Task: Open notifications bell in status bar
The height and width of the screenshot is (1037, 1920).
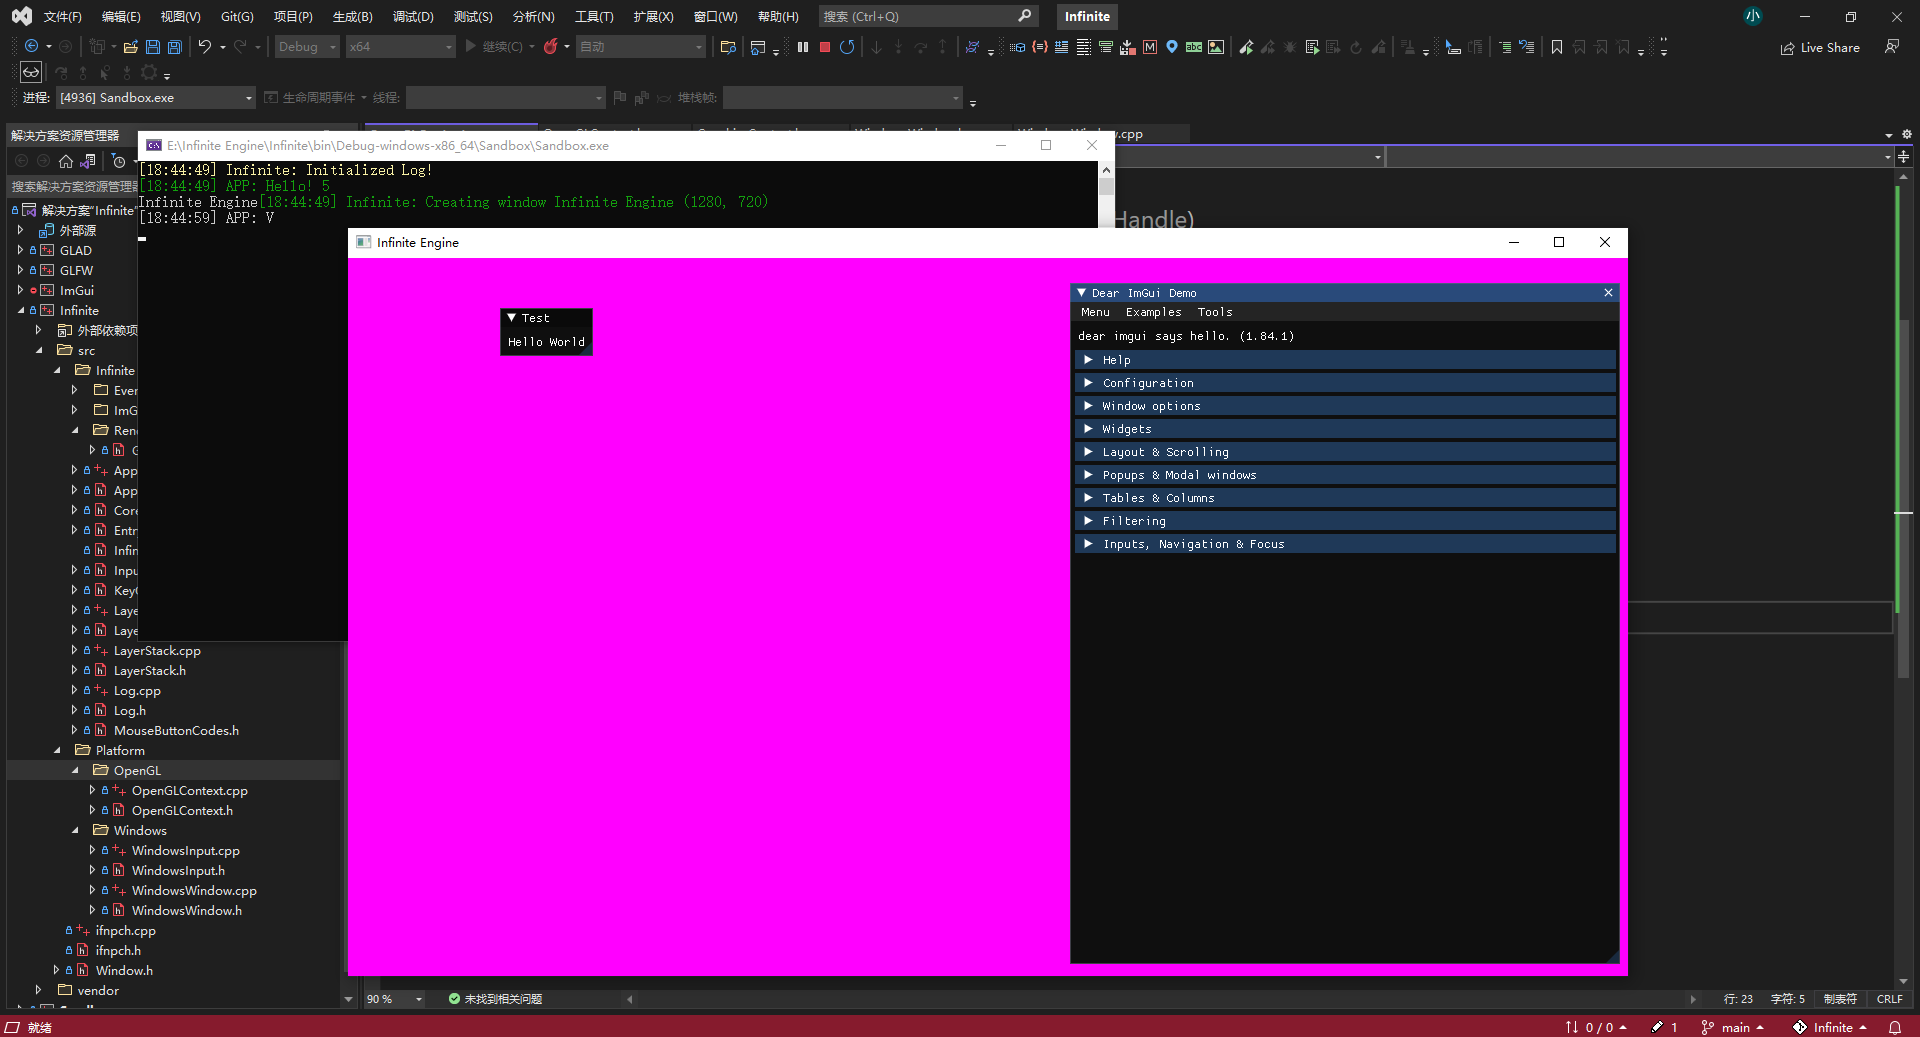Action: pyautogui.click(x=1895, y=1027)
